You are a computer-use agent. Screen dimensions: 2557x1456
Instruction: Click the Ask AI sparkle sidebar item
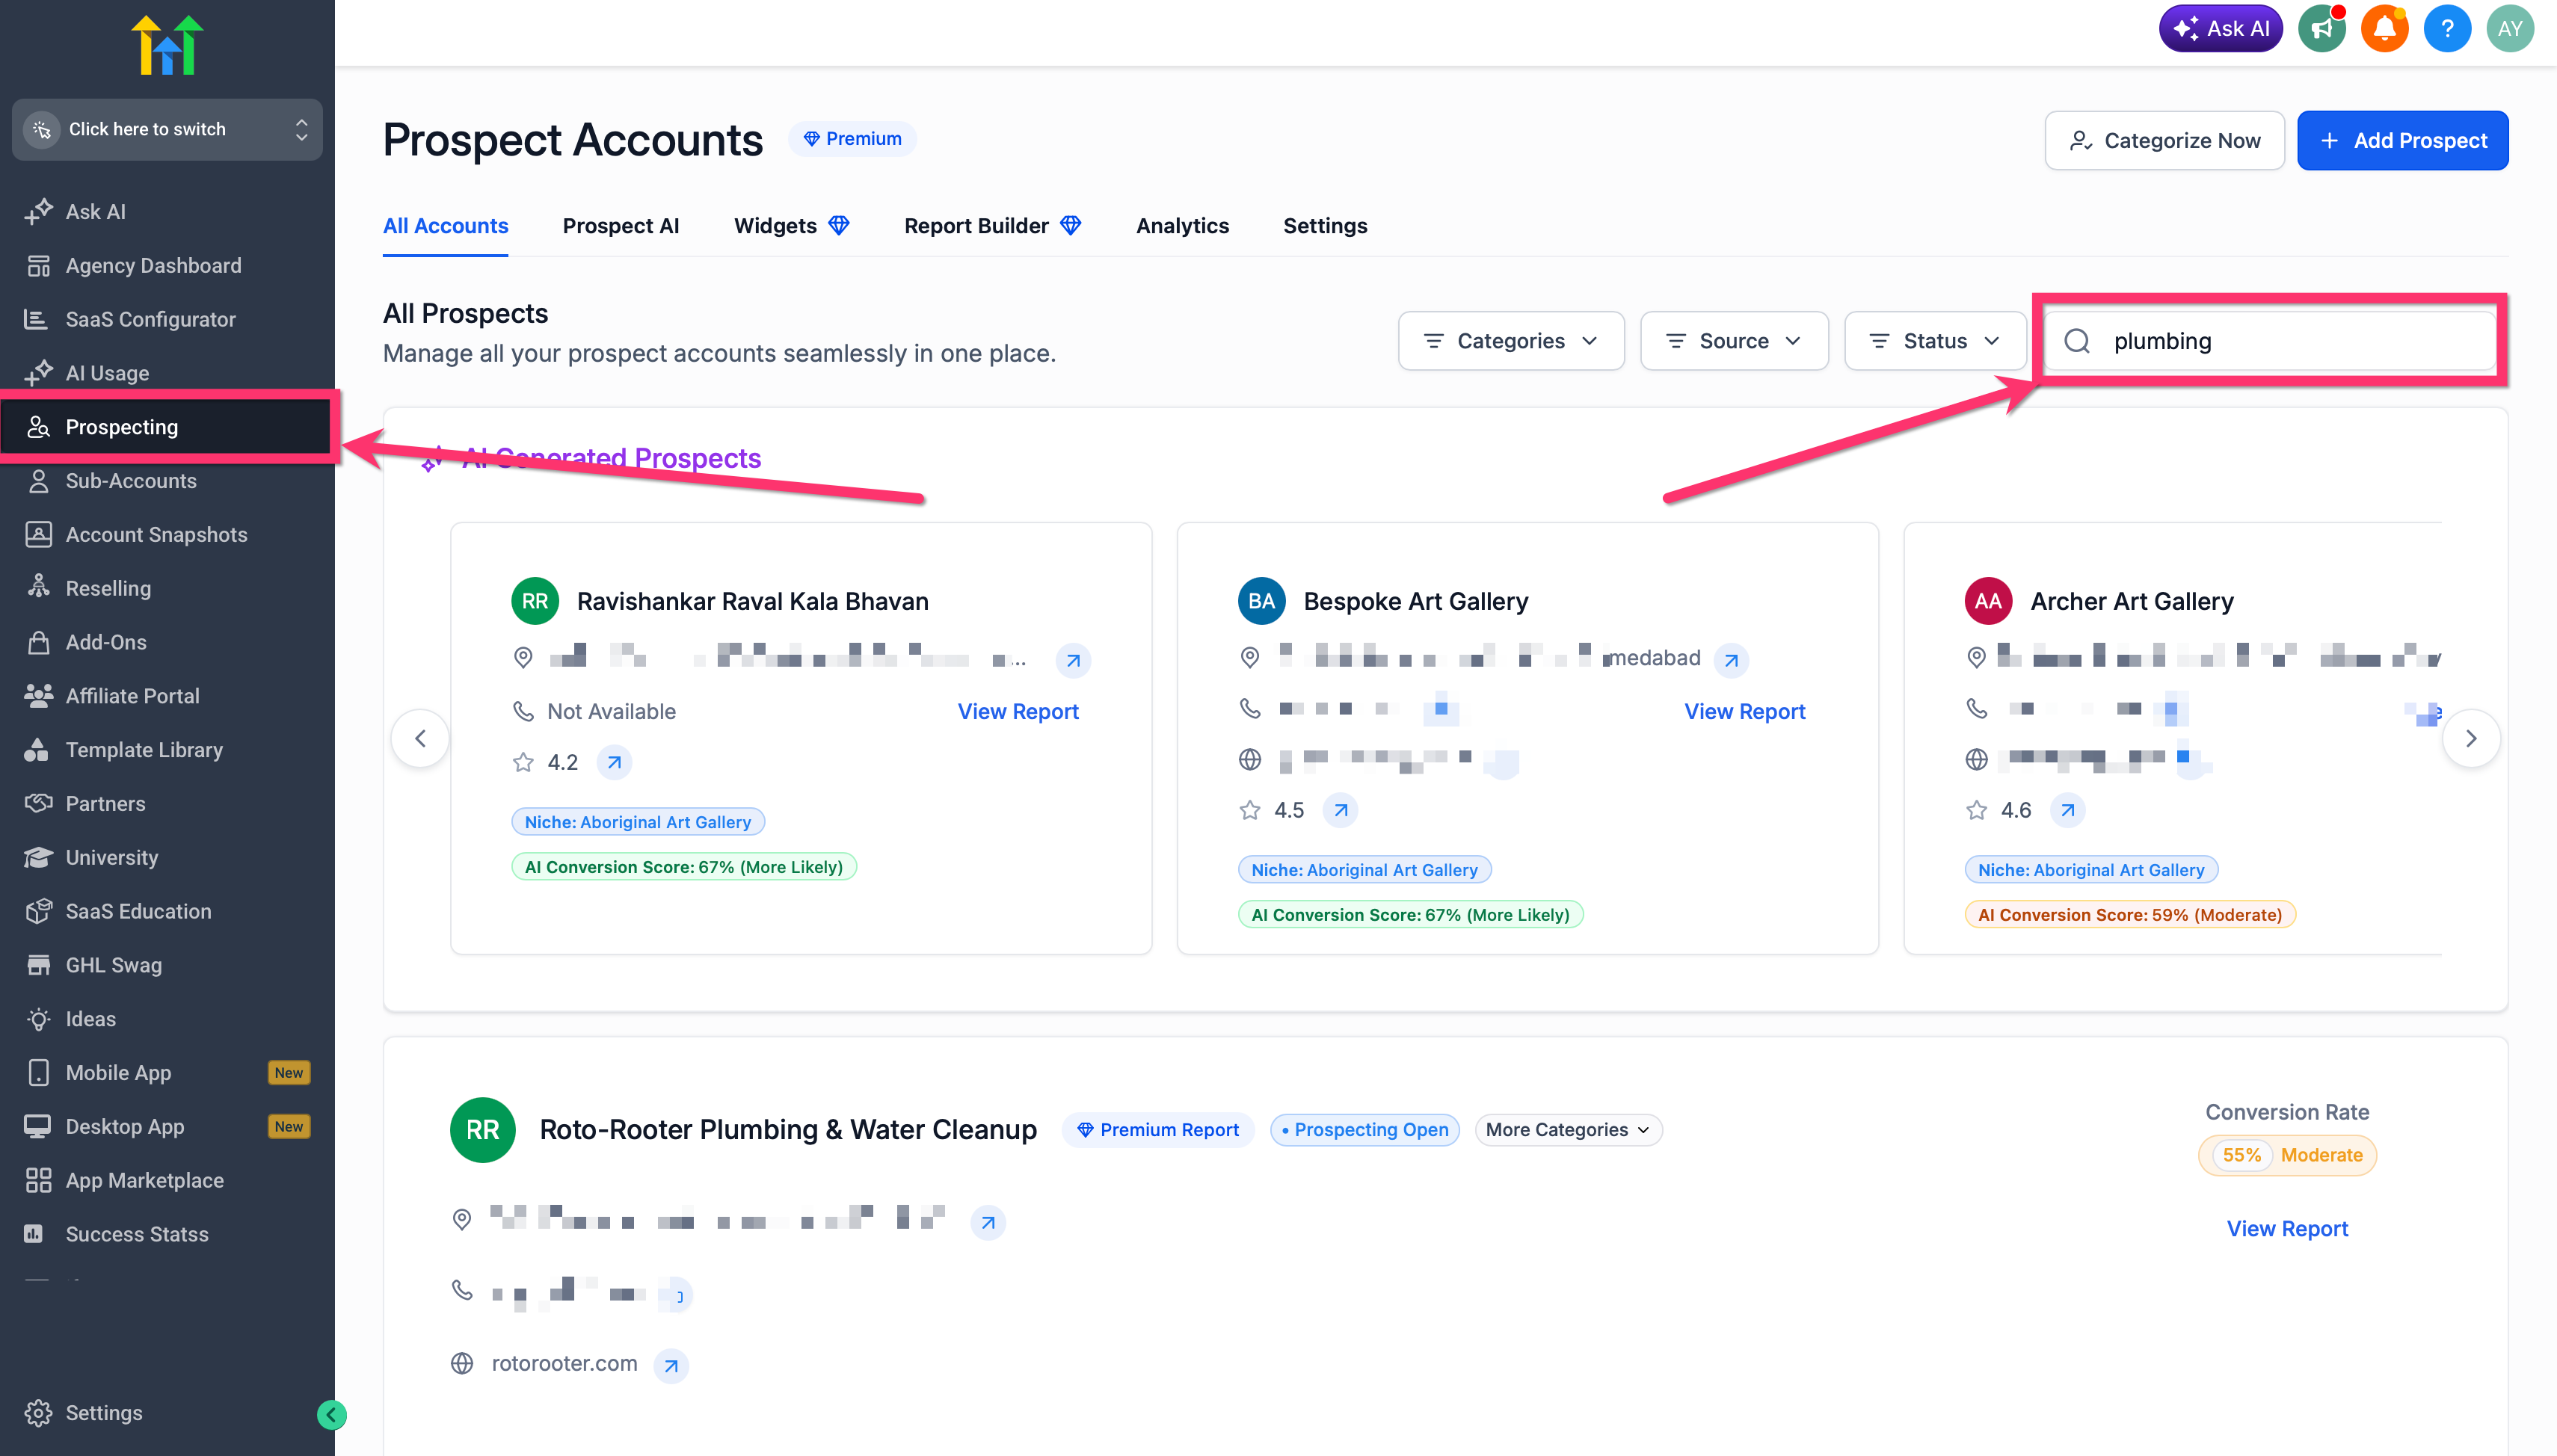(95, 211)
